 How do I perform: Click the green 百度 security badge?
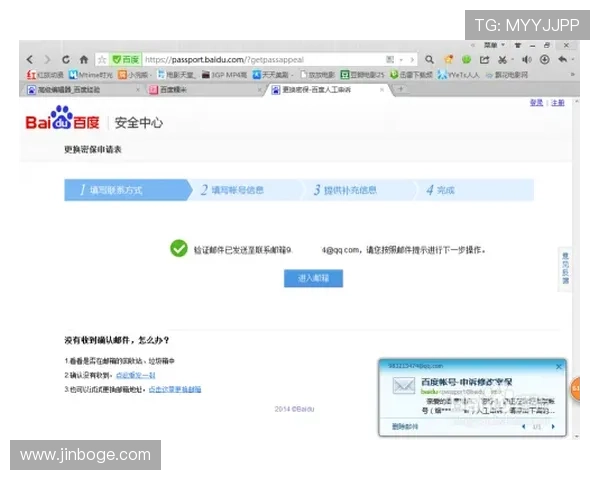pyautogui.click(x=126, y=60)
